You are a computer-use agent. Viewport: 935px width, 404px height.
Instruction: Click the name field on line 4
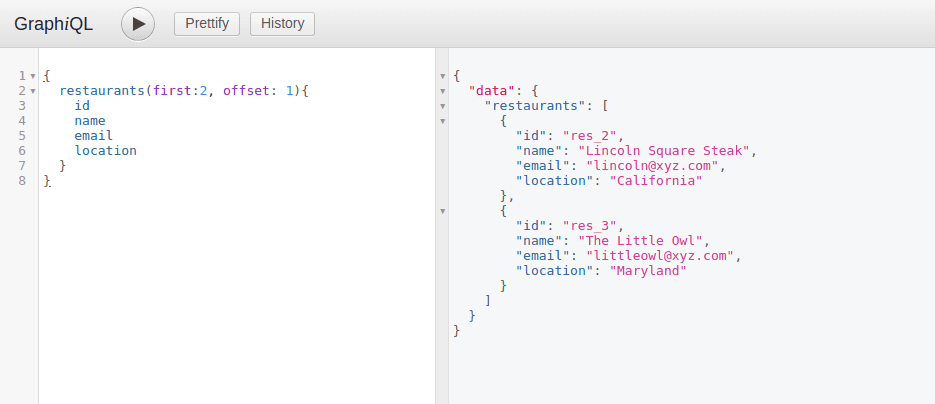click(90, 121)
